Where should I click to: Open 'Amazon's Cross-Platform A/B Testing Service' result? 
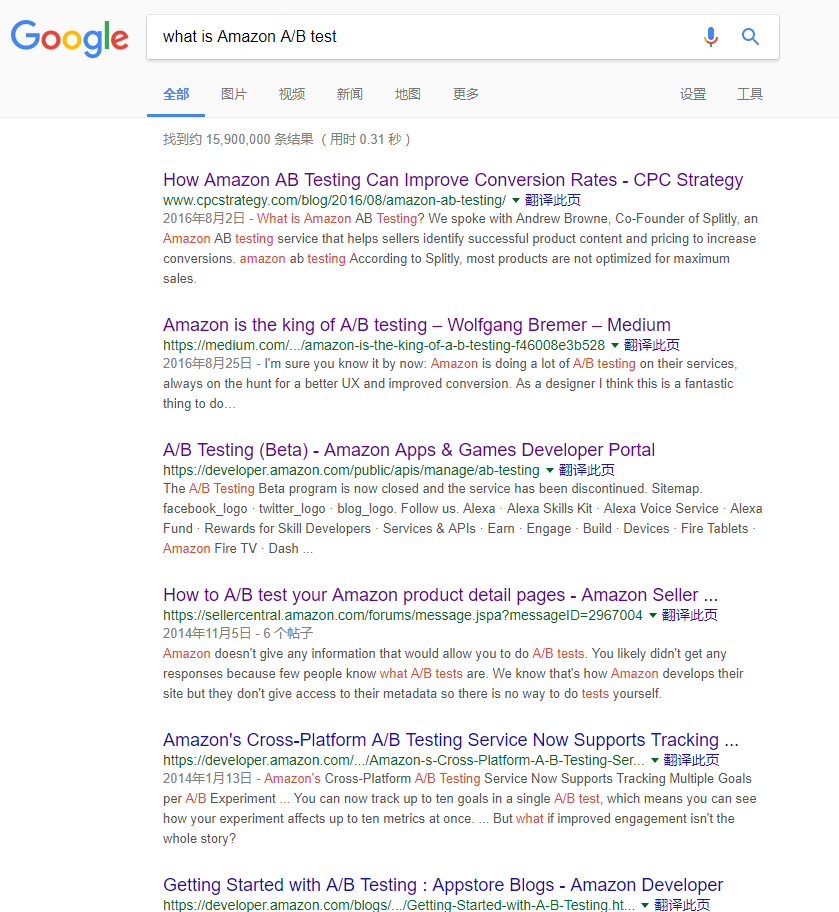click(x=450, y=740)
